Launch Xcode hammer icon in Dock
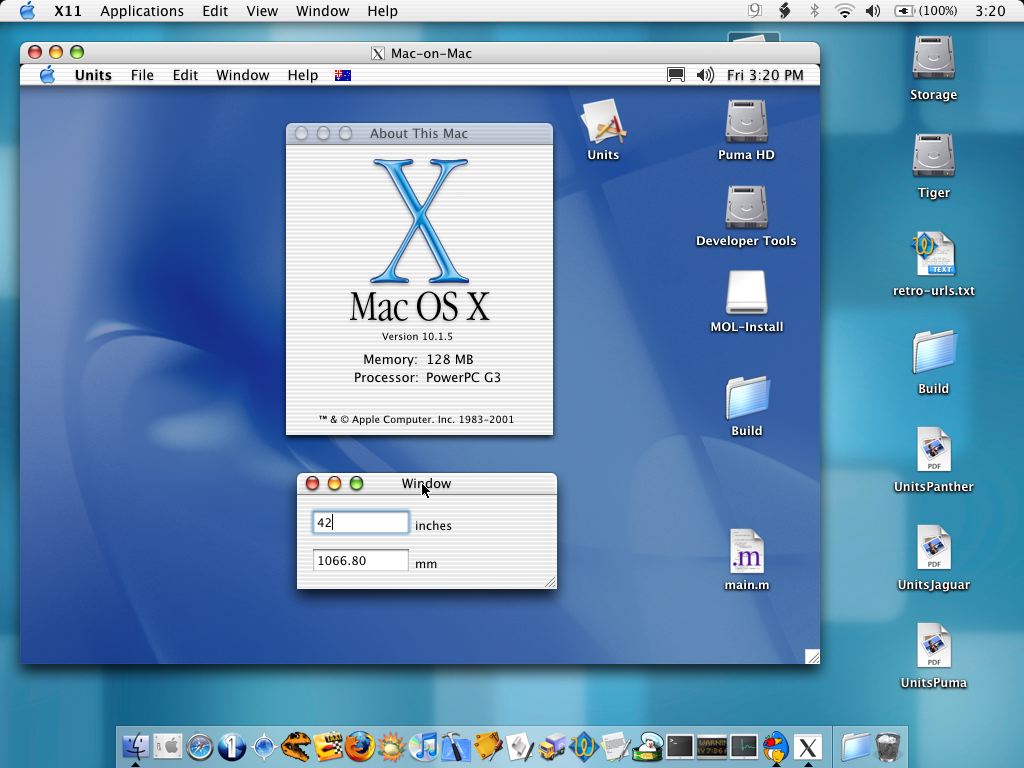 pos(456,746)
